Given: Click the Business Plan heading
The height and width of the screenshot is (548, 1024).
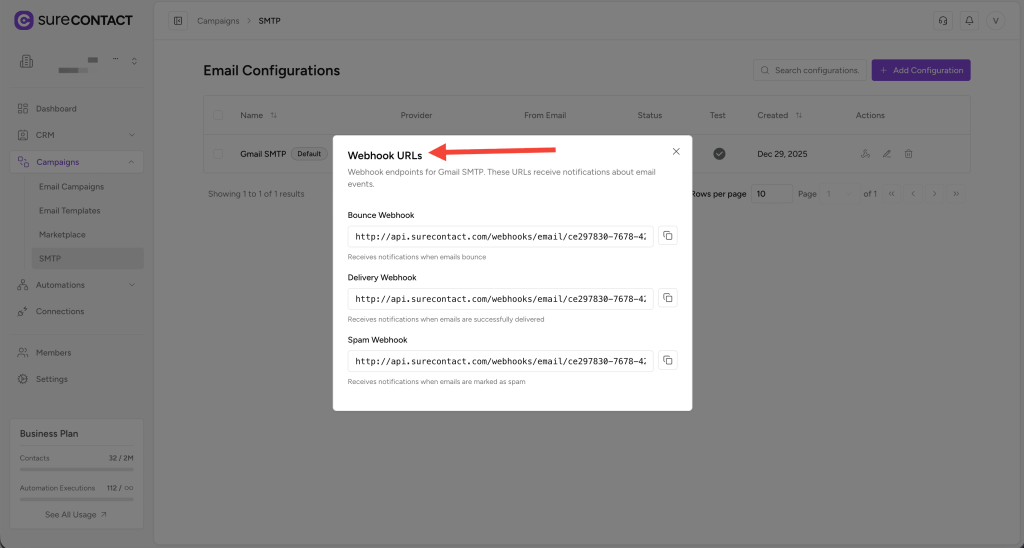Looking at the screenshot, I should click(x=49, y=434).
